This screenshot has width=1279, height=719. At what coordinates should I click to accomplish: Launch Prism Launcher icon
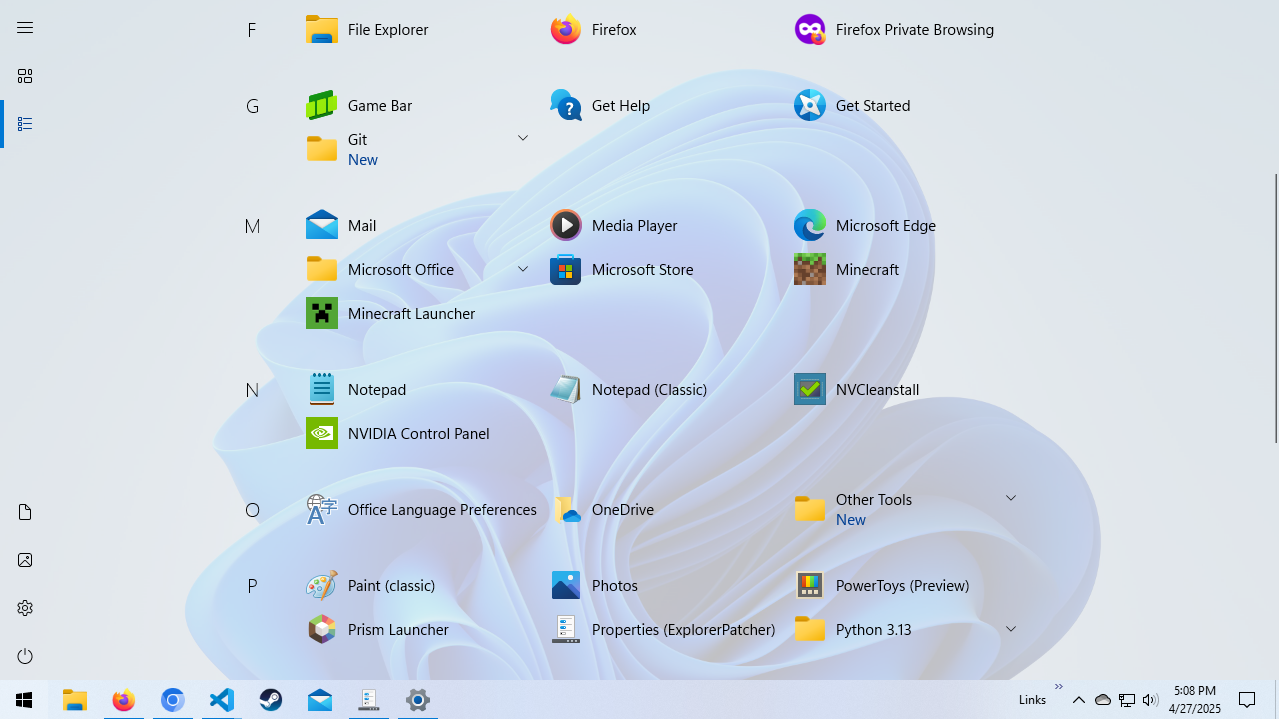click(322, 629)
